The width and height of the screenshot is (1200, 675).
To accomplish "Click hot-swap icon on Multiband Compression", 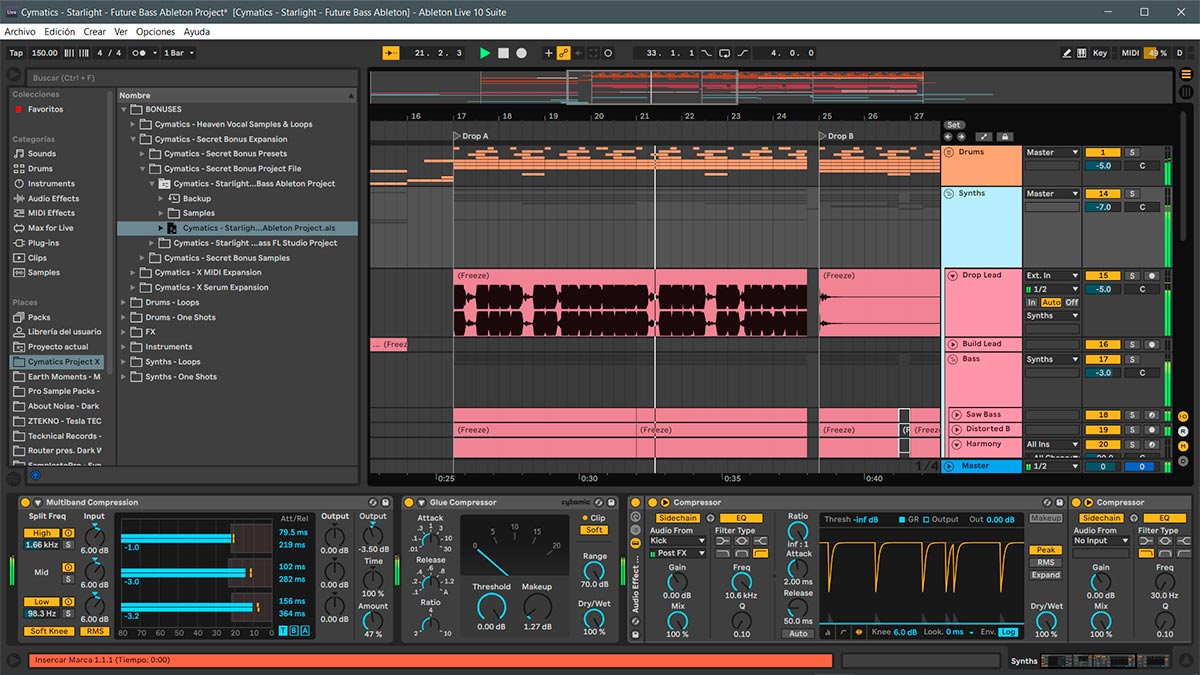I will pos(373,502).
